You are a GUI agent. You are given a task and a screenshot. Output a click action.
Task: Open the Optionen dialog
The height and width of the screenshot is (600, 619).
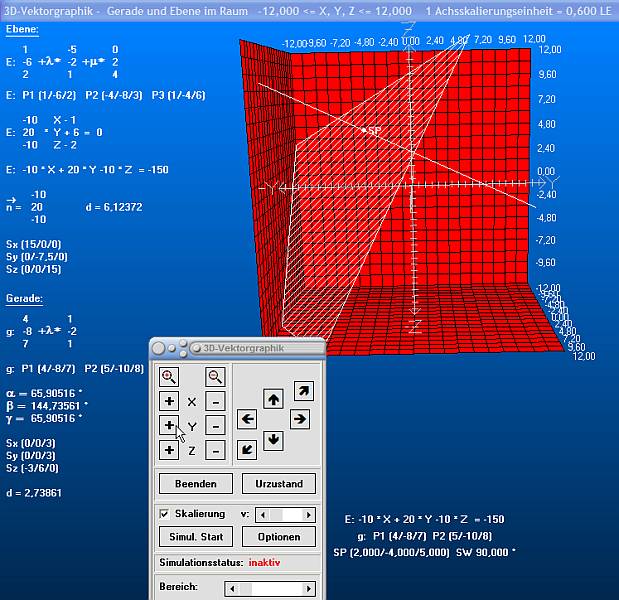[x=279, y=537]
